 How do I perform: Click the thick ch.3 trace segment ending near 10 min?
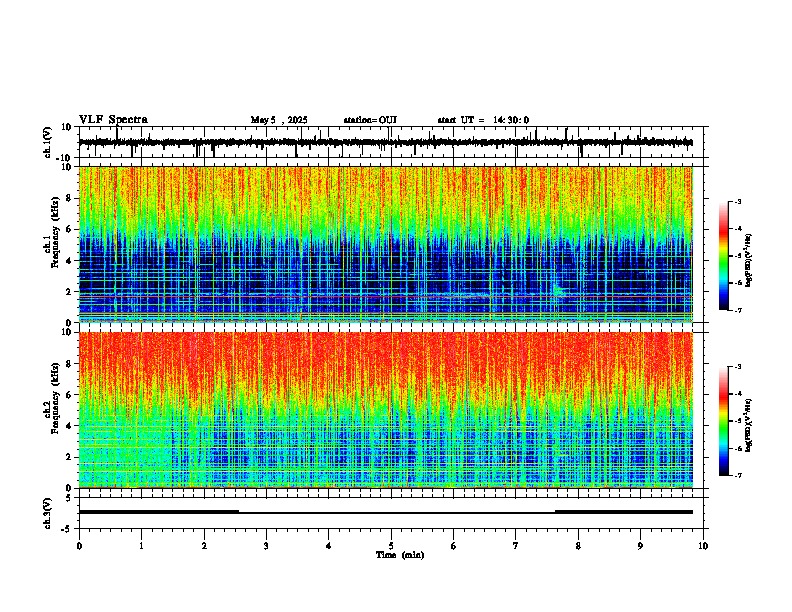tap(624, 512)
